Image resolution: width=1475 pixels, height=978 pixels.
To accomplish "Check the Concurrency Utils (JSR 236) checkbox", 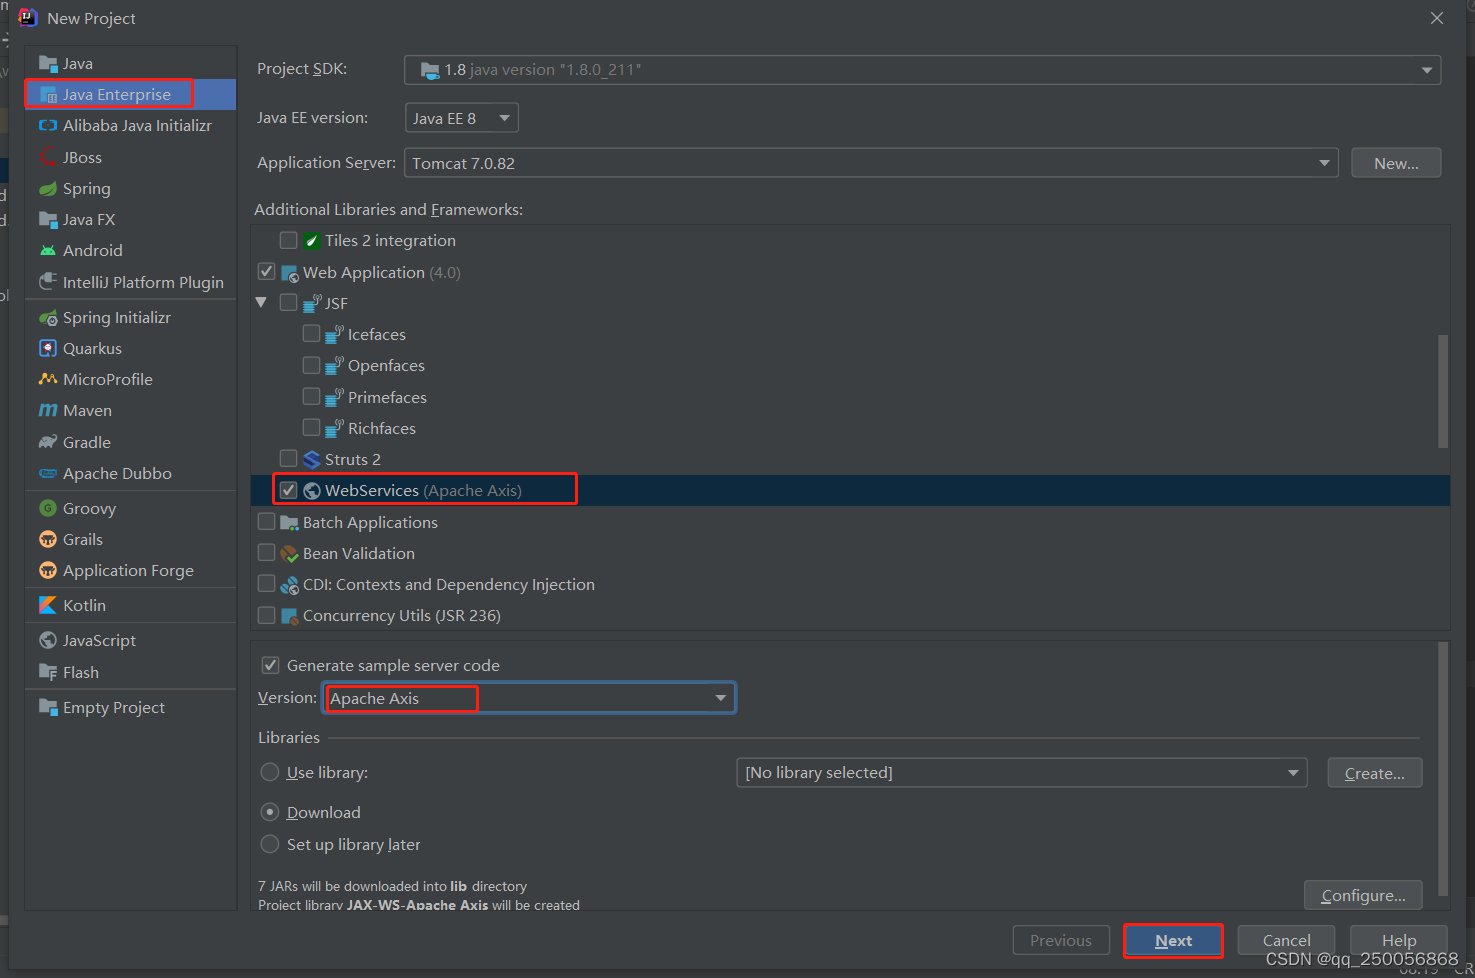I will (266, 615).
